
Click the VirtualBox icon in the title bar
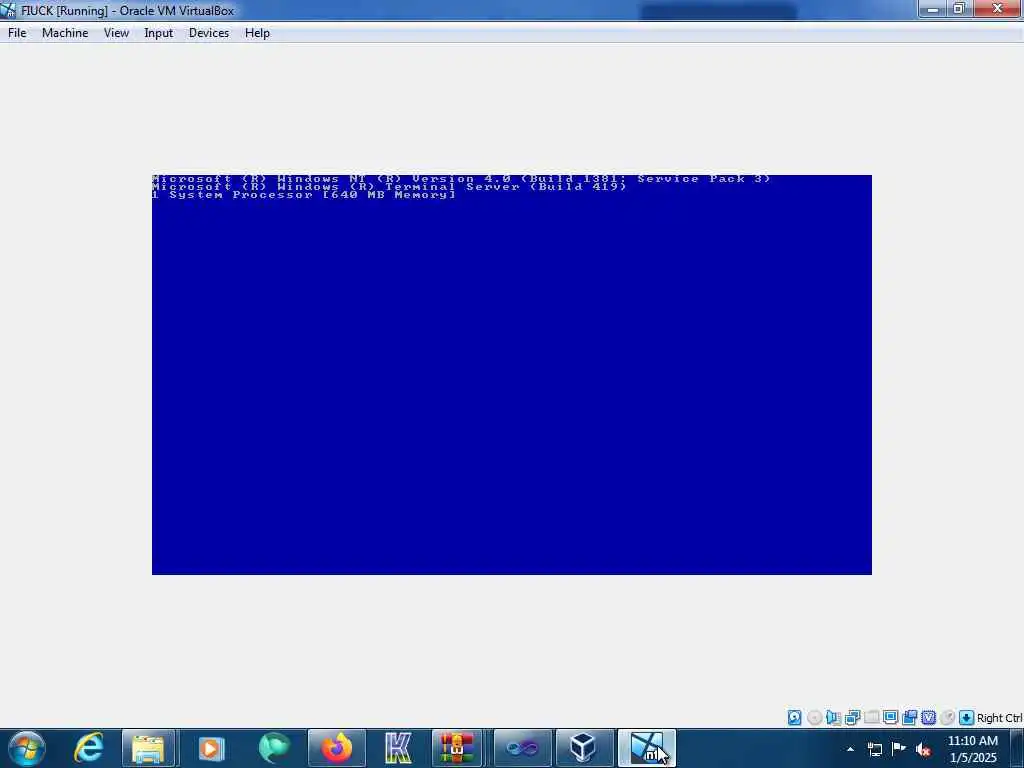(x=8, y=10)
